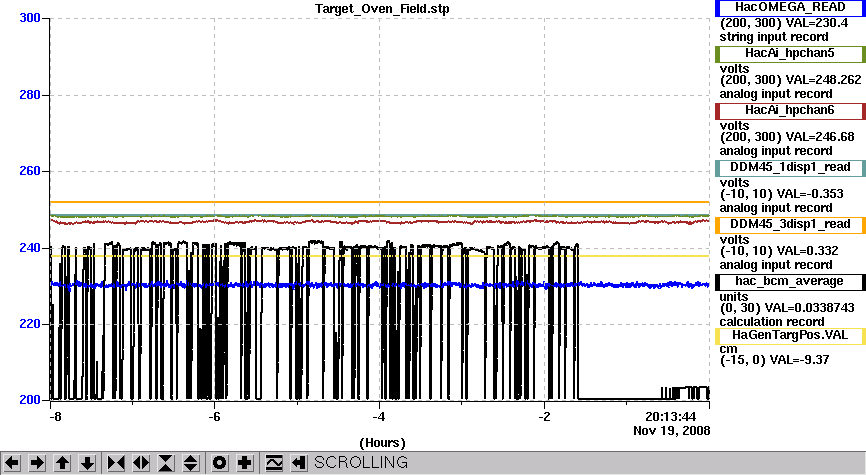The height and width of the screenshot is (475, 866).
Task: Click the VAL=0.332 reading
Action: (808, 251)
